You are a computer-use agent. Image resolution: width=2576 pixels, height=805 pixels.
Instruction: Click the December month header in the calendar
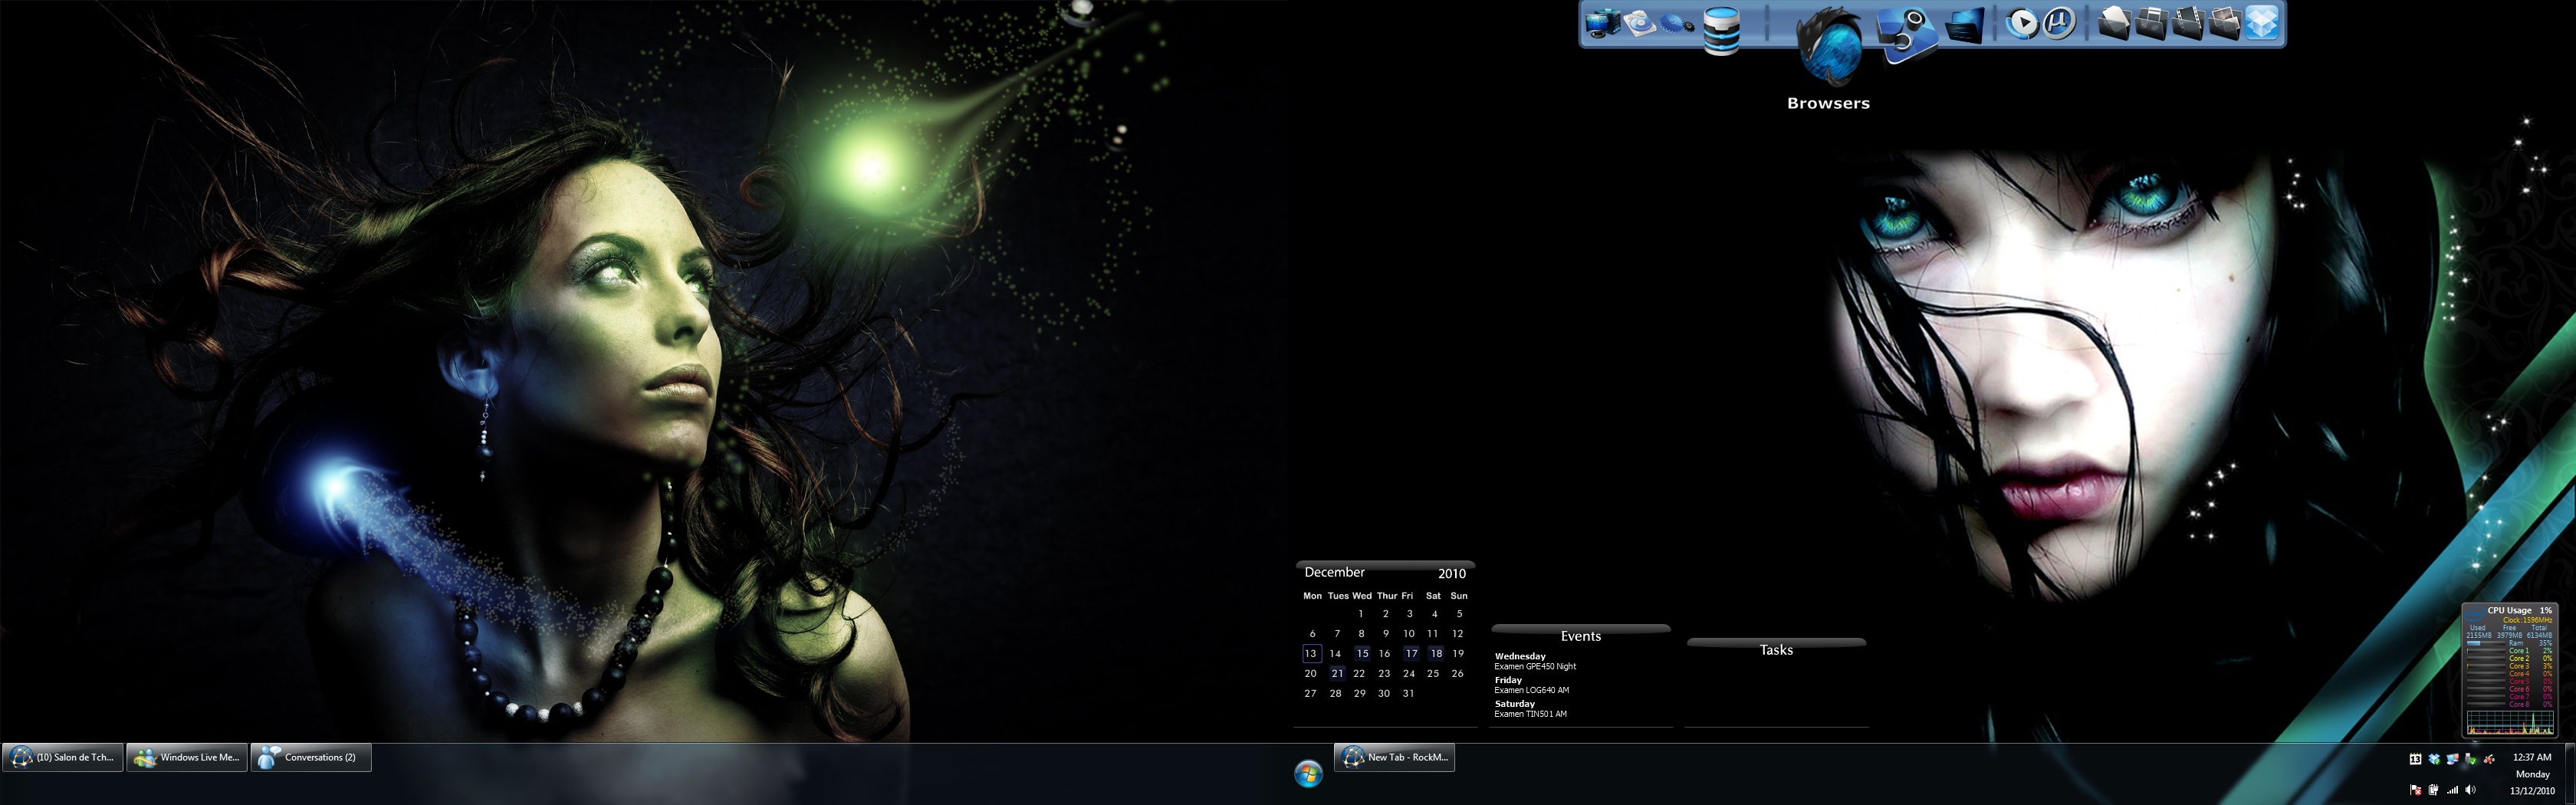[x=1334, y=572]
